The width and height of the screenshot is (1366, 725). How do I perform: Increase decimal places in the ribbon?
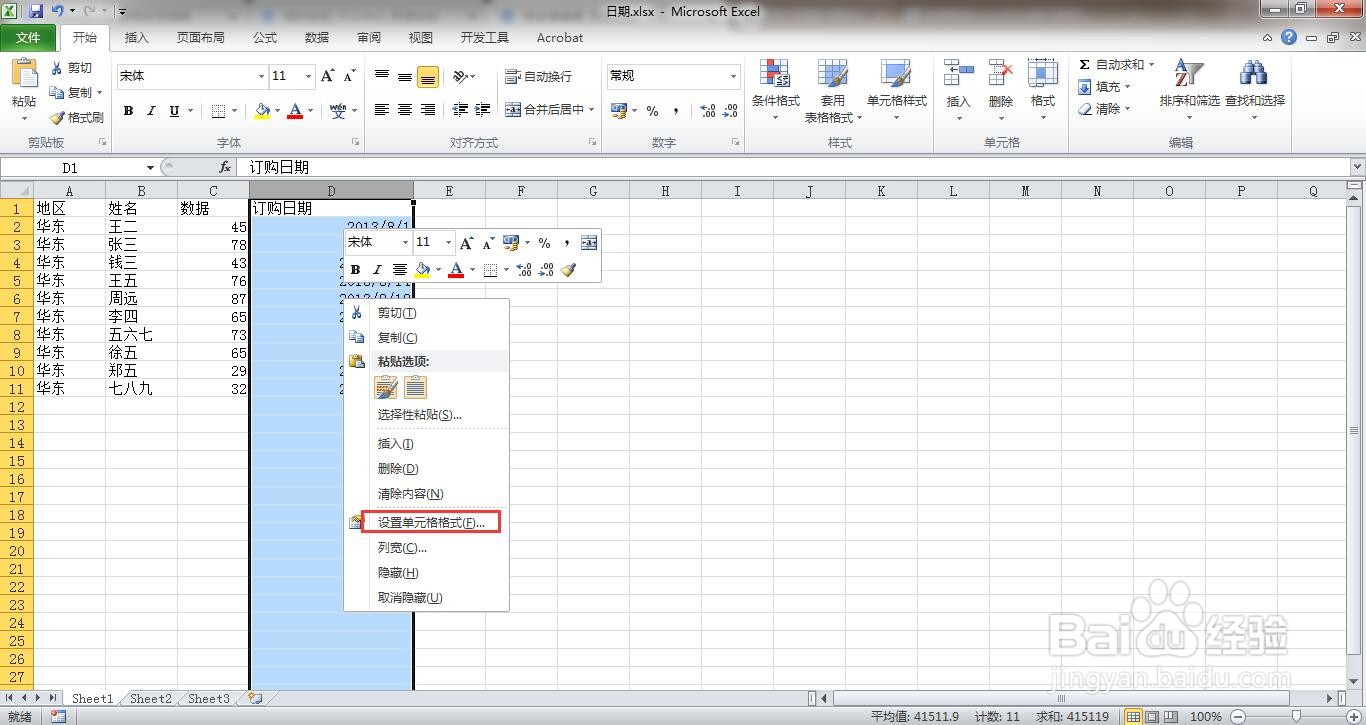[707, 111]
